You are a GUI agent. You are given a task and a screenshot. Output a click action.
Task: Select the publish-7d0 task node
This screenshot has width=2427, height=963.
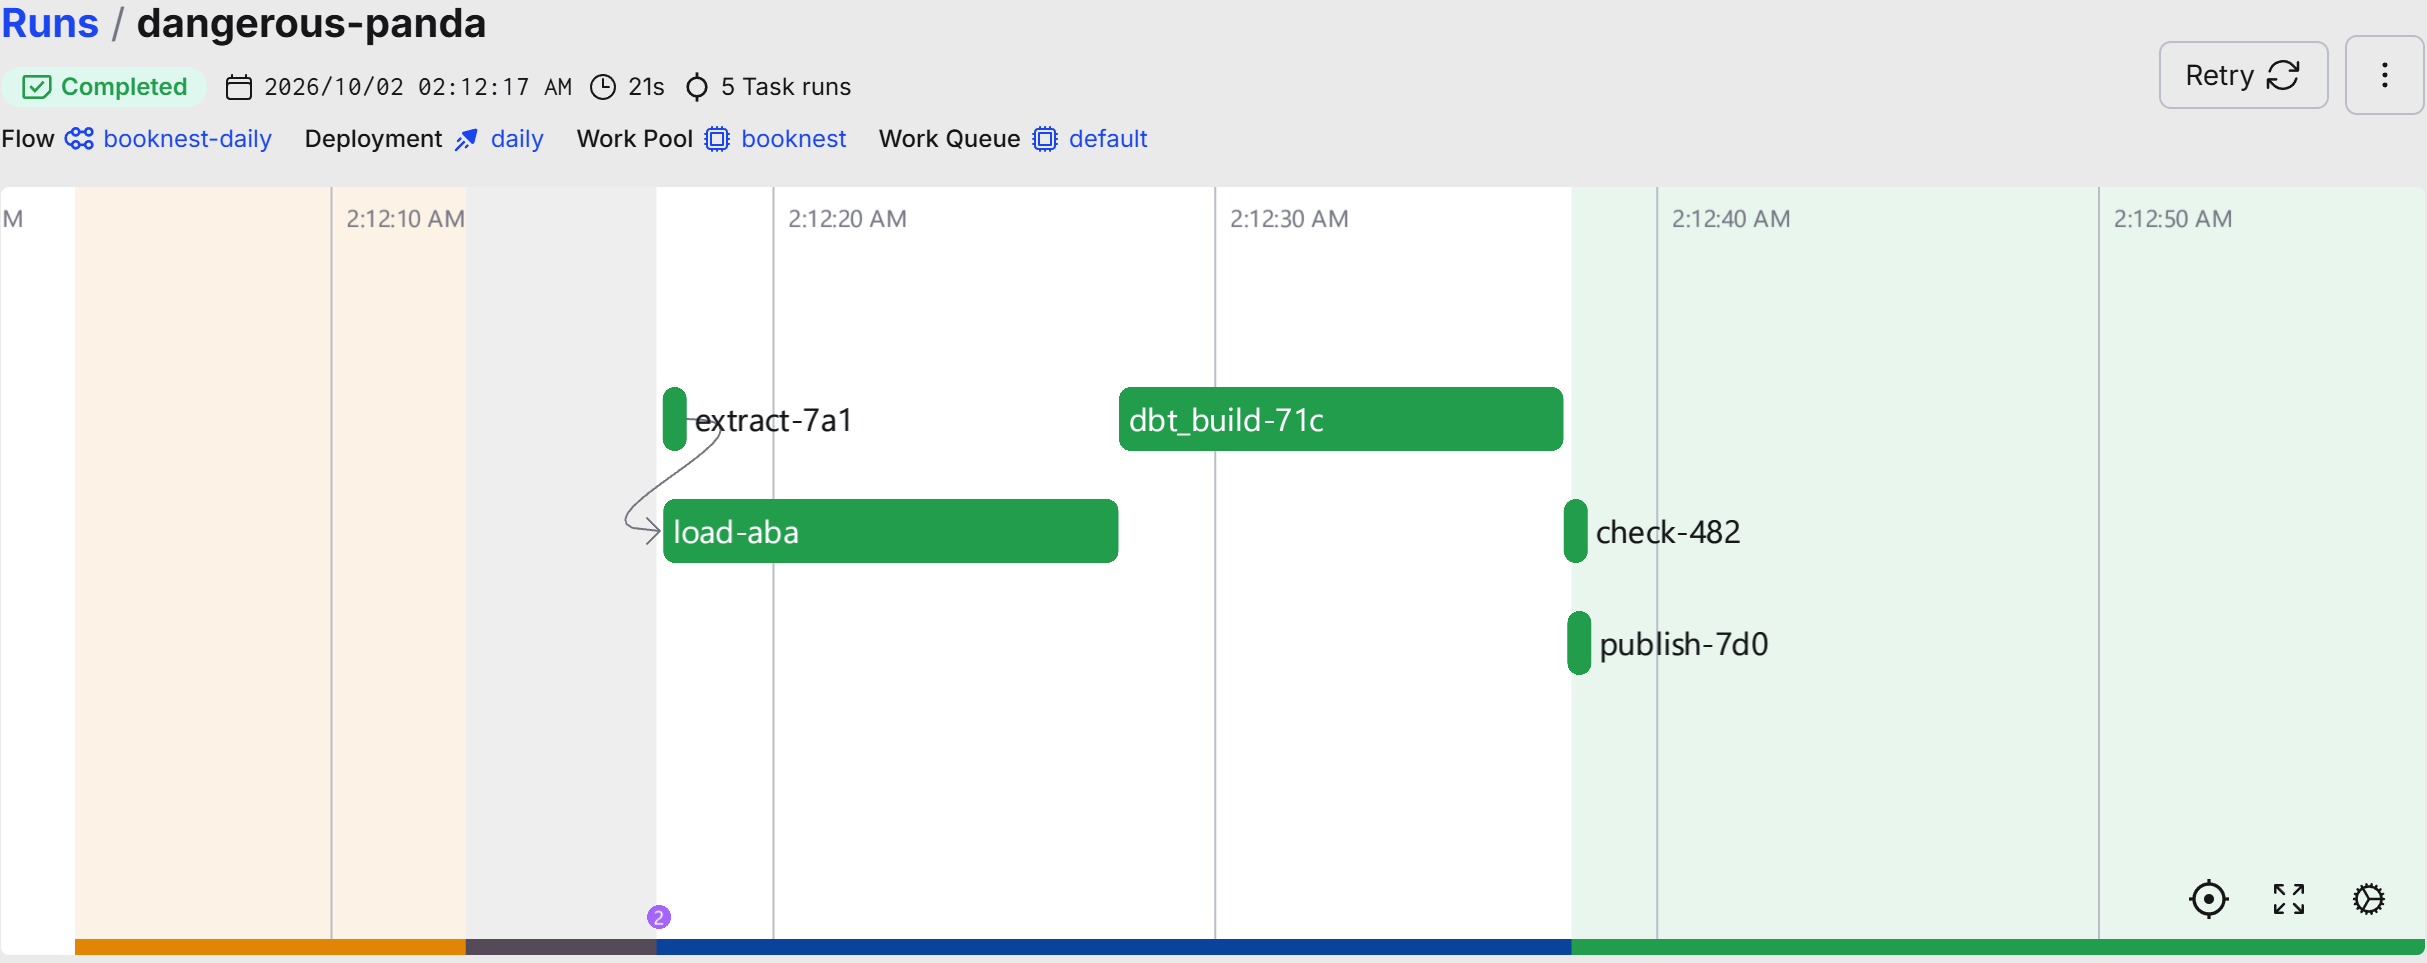pos(1579,643)
